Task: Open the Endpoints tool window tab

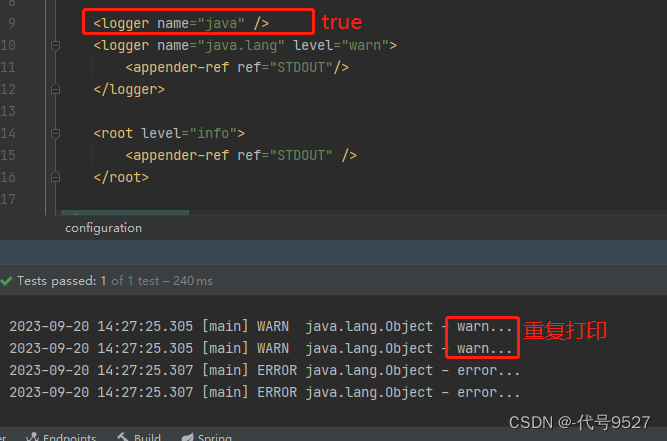Action: (61, 437)
